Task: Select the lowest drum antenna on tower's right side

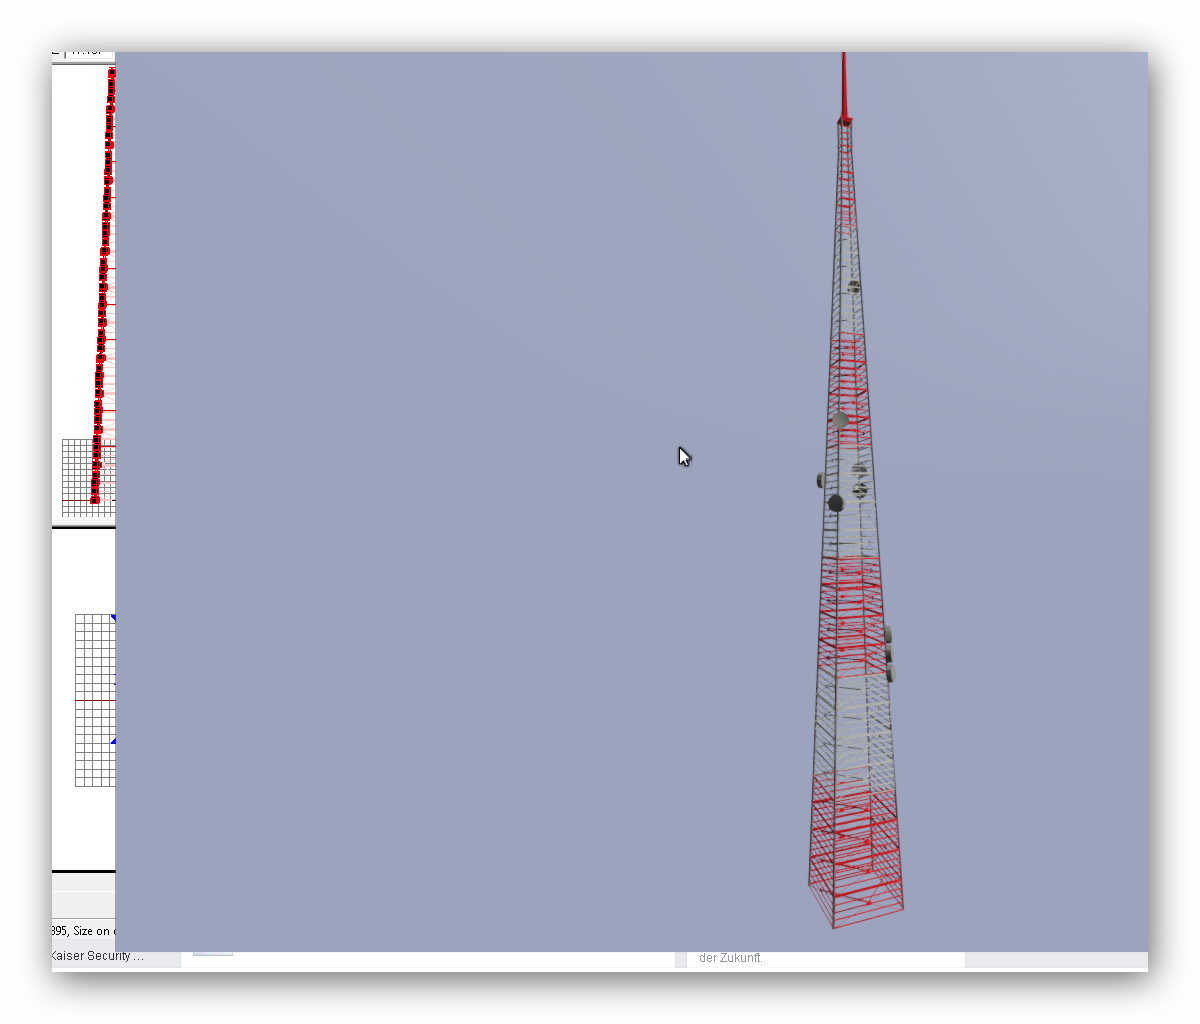Action: coord(889,674)
